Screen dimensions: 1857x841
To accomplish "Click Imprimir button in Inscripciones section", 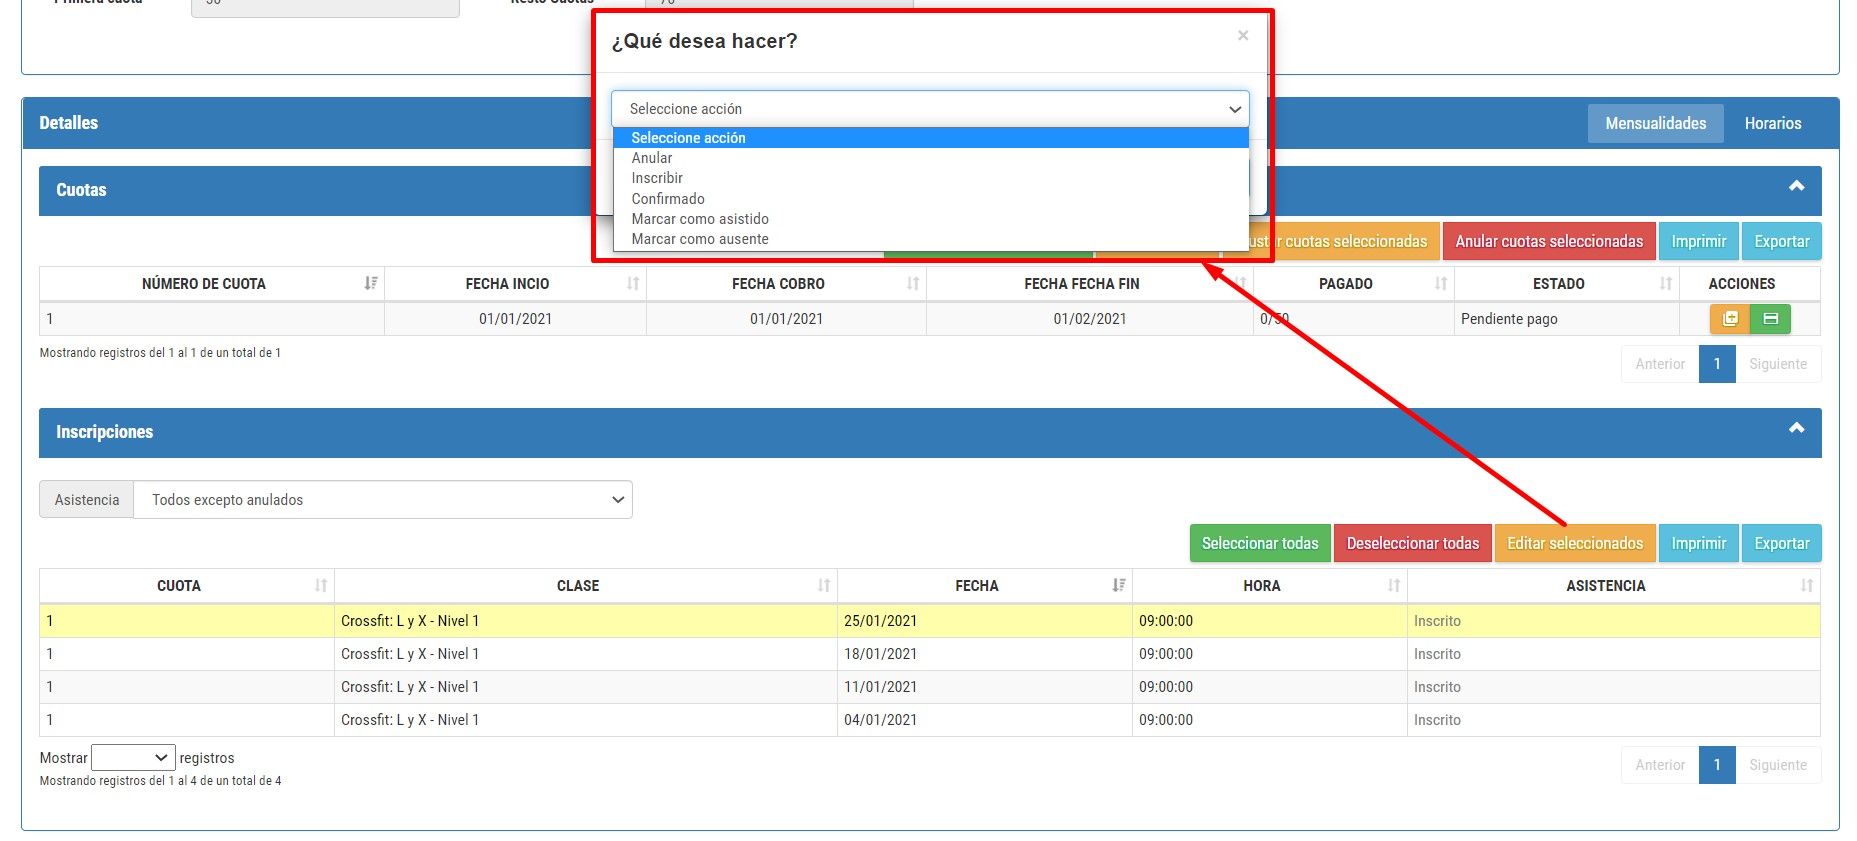I will 1698,543.
